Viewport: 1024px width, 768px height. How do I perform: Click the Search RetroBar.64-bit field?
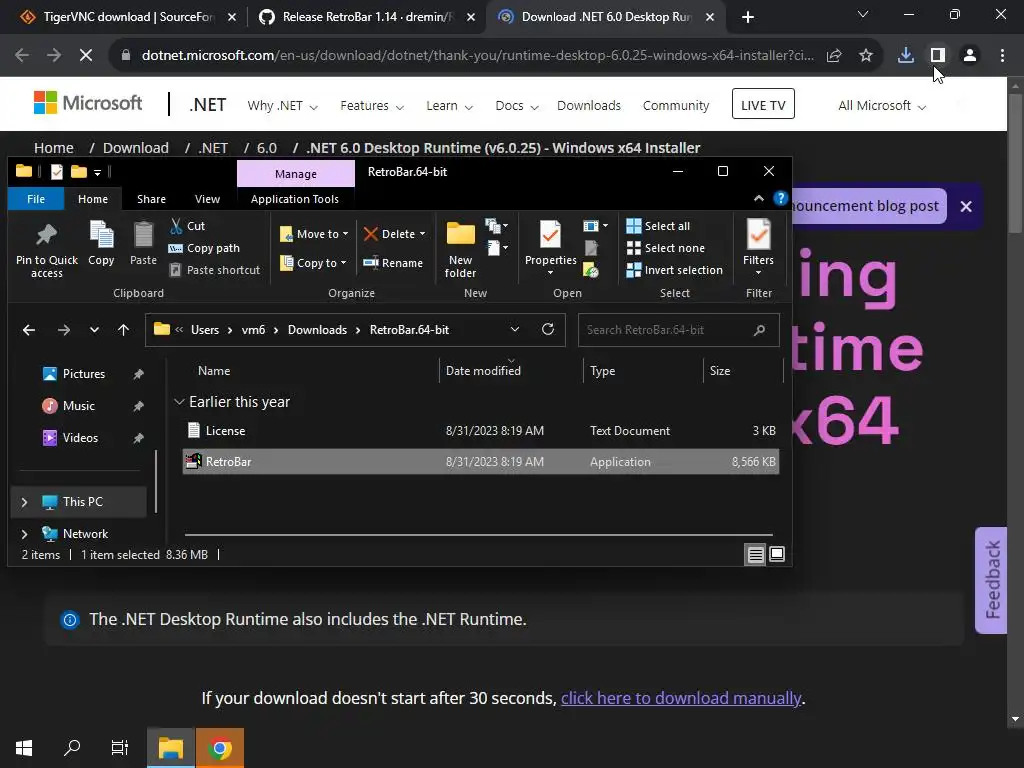pos(679,330)
